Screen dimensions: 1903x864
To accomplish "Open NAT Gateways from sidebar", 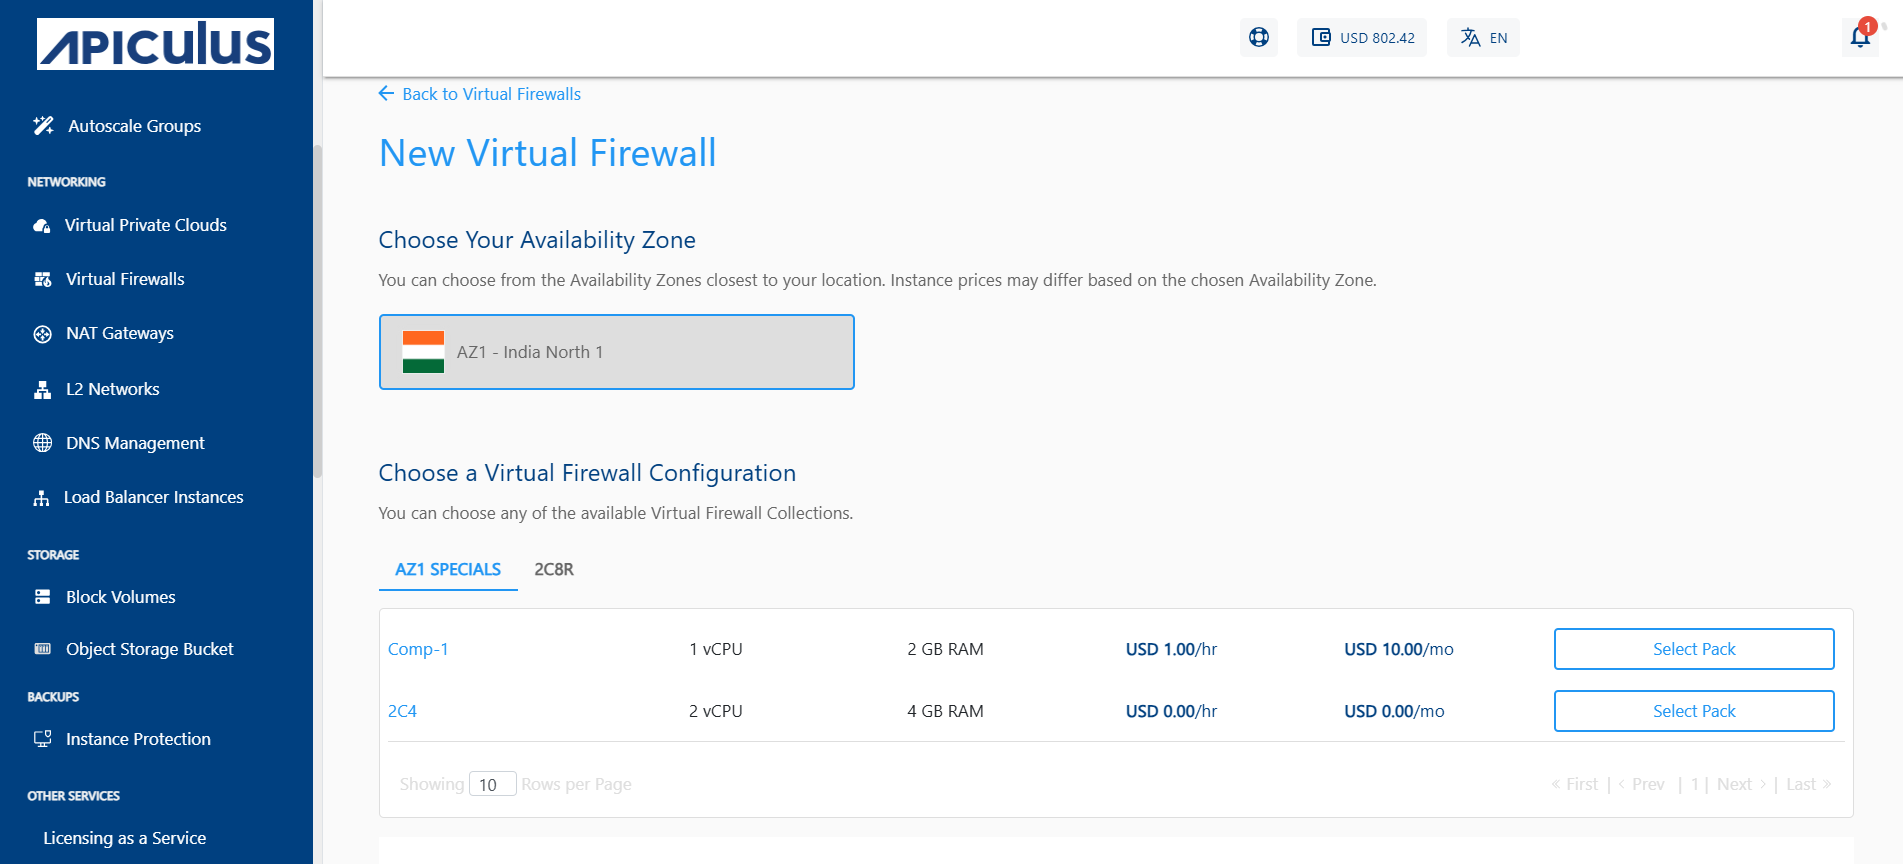I will [x=120, y=333].
